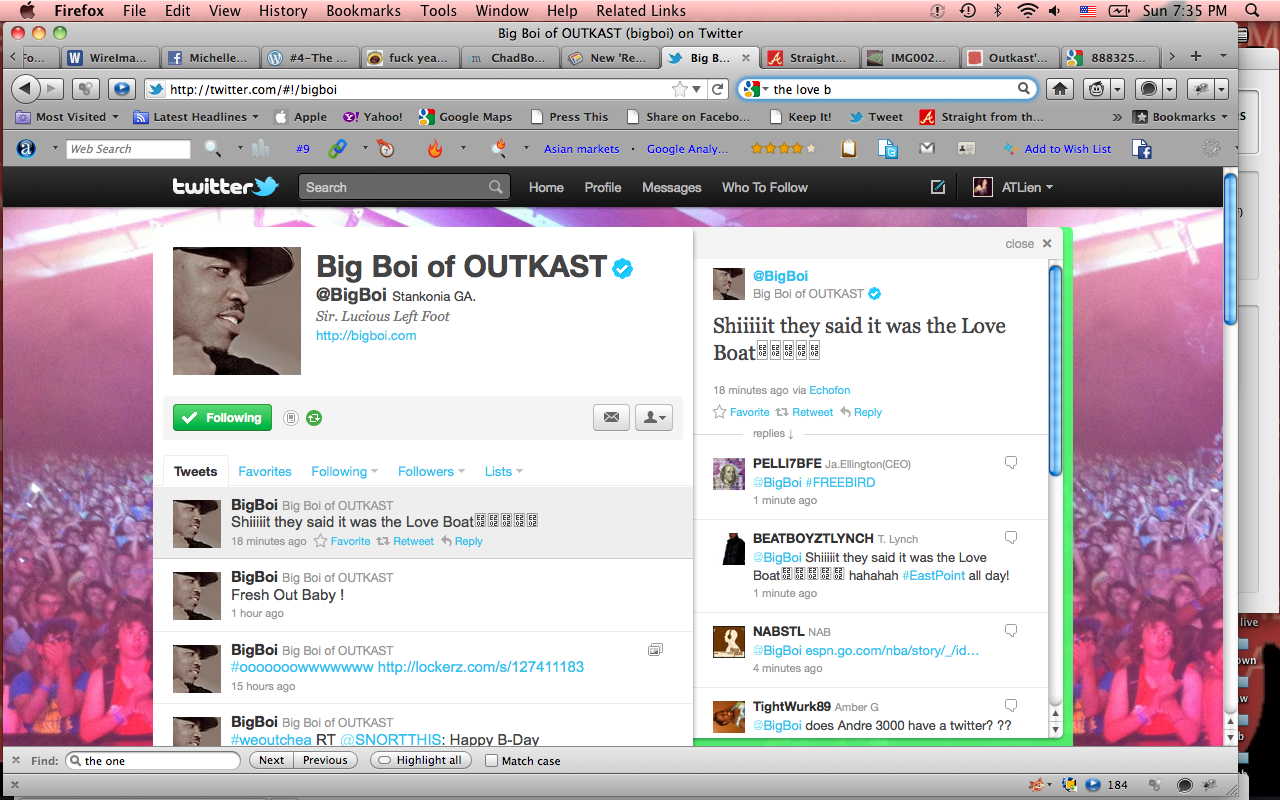Image resolution: width=1280 pixels, height=800 pixels.
Task: Toggle the green Following button
Action: tap(222, 418)
